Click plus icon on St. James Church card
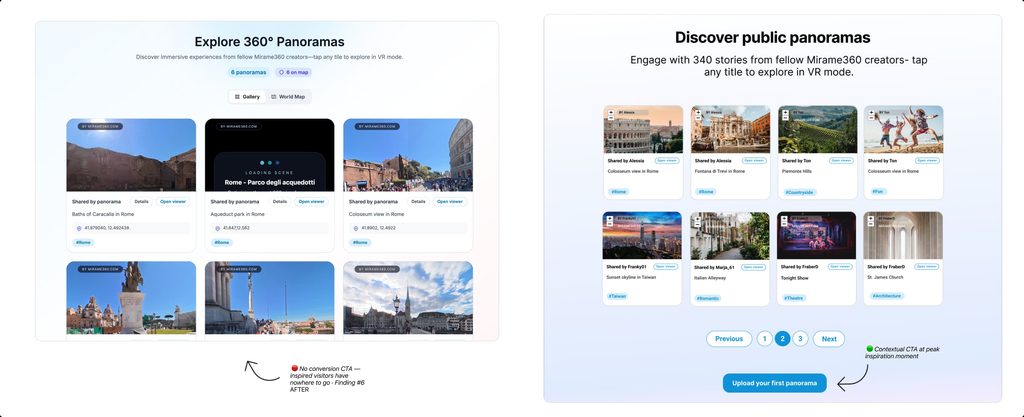This screenshot has width=1024, height=417. tap(871, 219)
